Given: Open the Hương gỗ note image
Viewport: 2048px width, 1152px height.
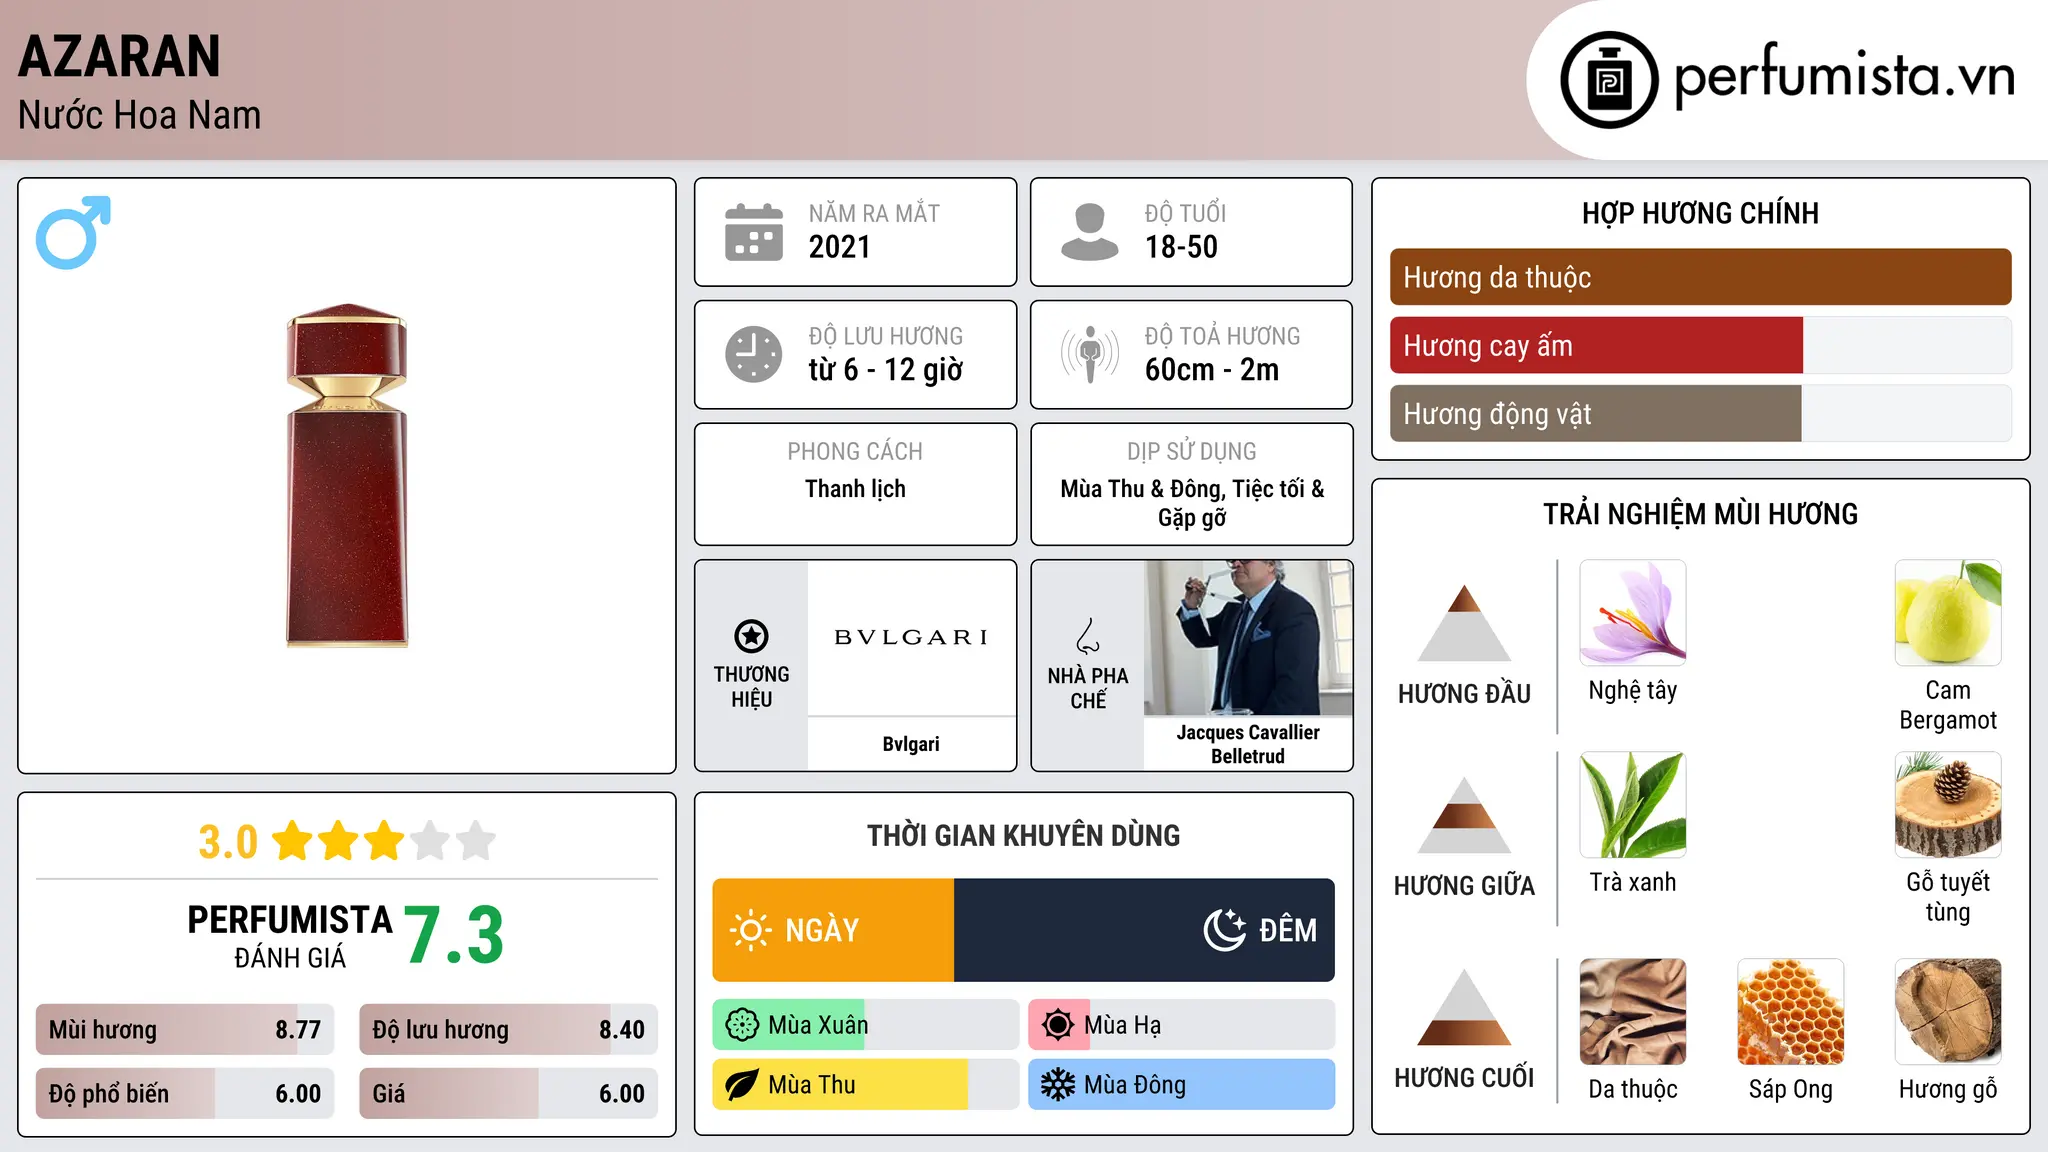Looking at the screenshot, I should tap(1948, 1012).
